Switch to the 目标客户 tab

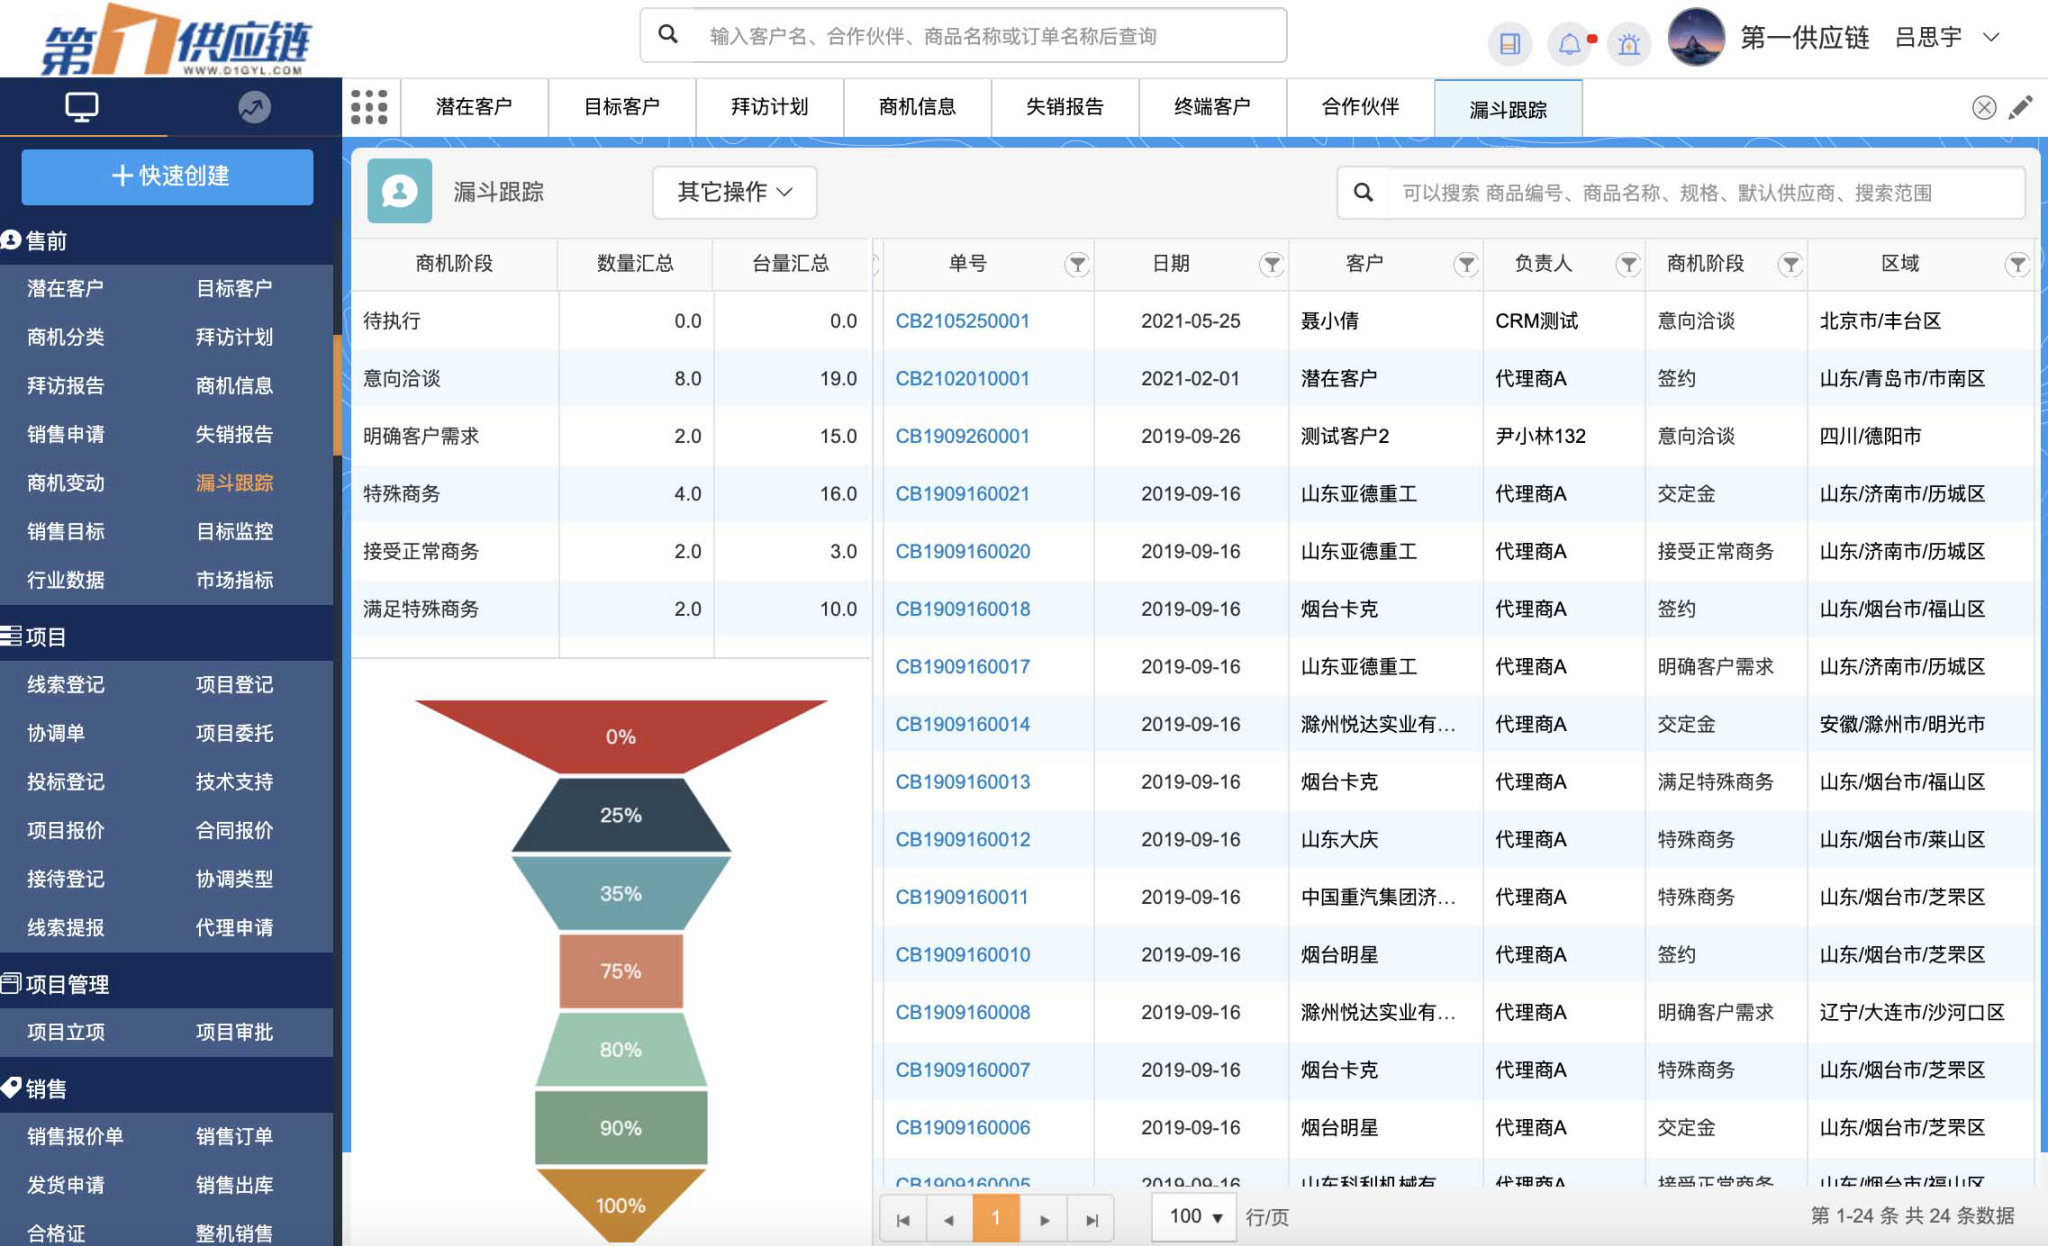pyautogui.click(x=622, y=107)
